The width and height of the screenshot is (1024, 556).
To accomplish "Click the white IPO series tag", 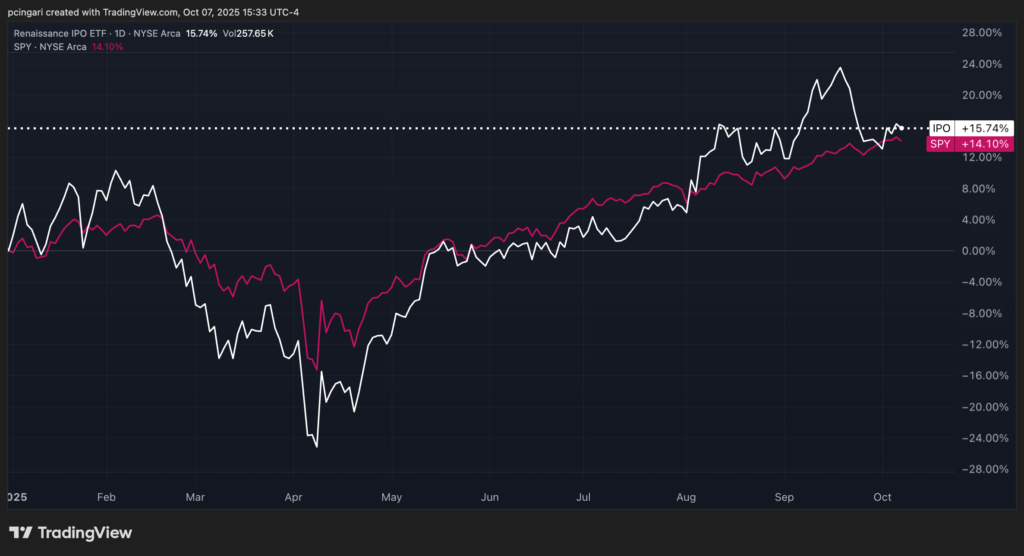I will coord(940,129).
